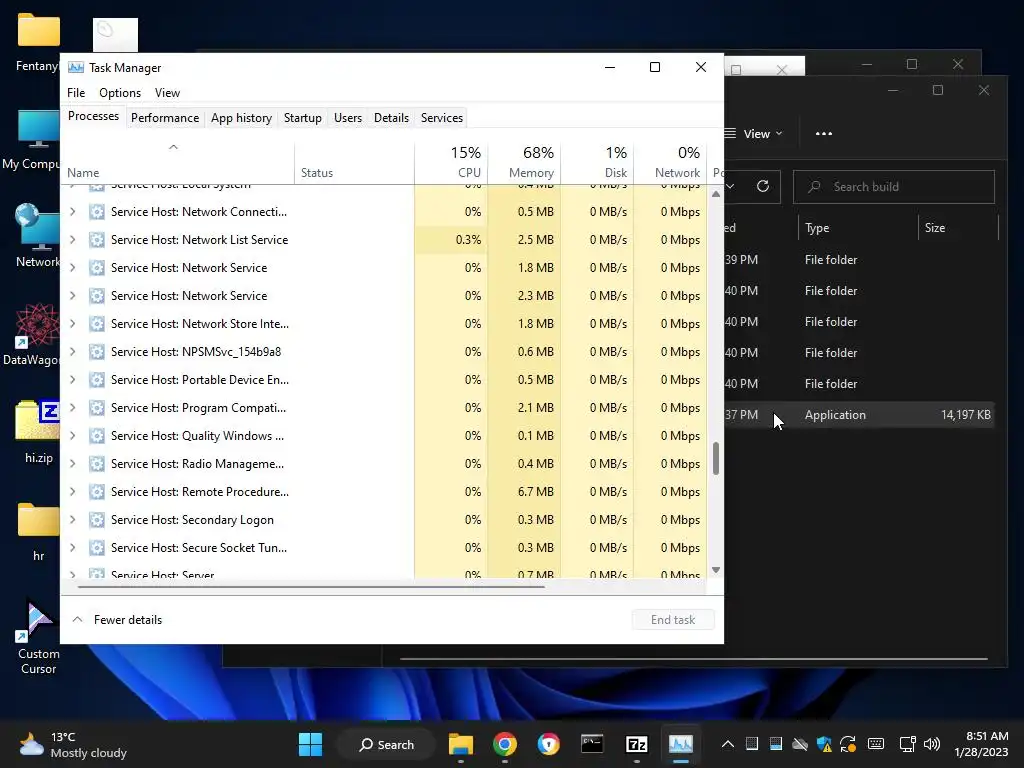Expand Service Host: Portable Device En... row
This screenshot has height=768, width=1024.
click(x=72, y=379)
